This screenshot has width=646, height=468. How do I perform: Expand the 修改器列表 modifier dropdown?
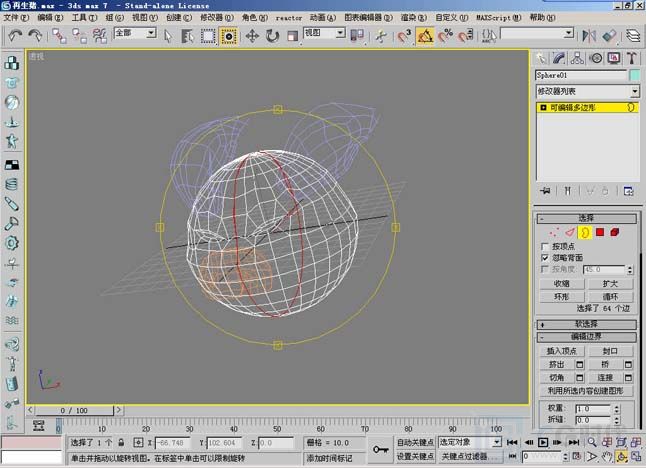point(634,91)
